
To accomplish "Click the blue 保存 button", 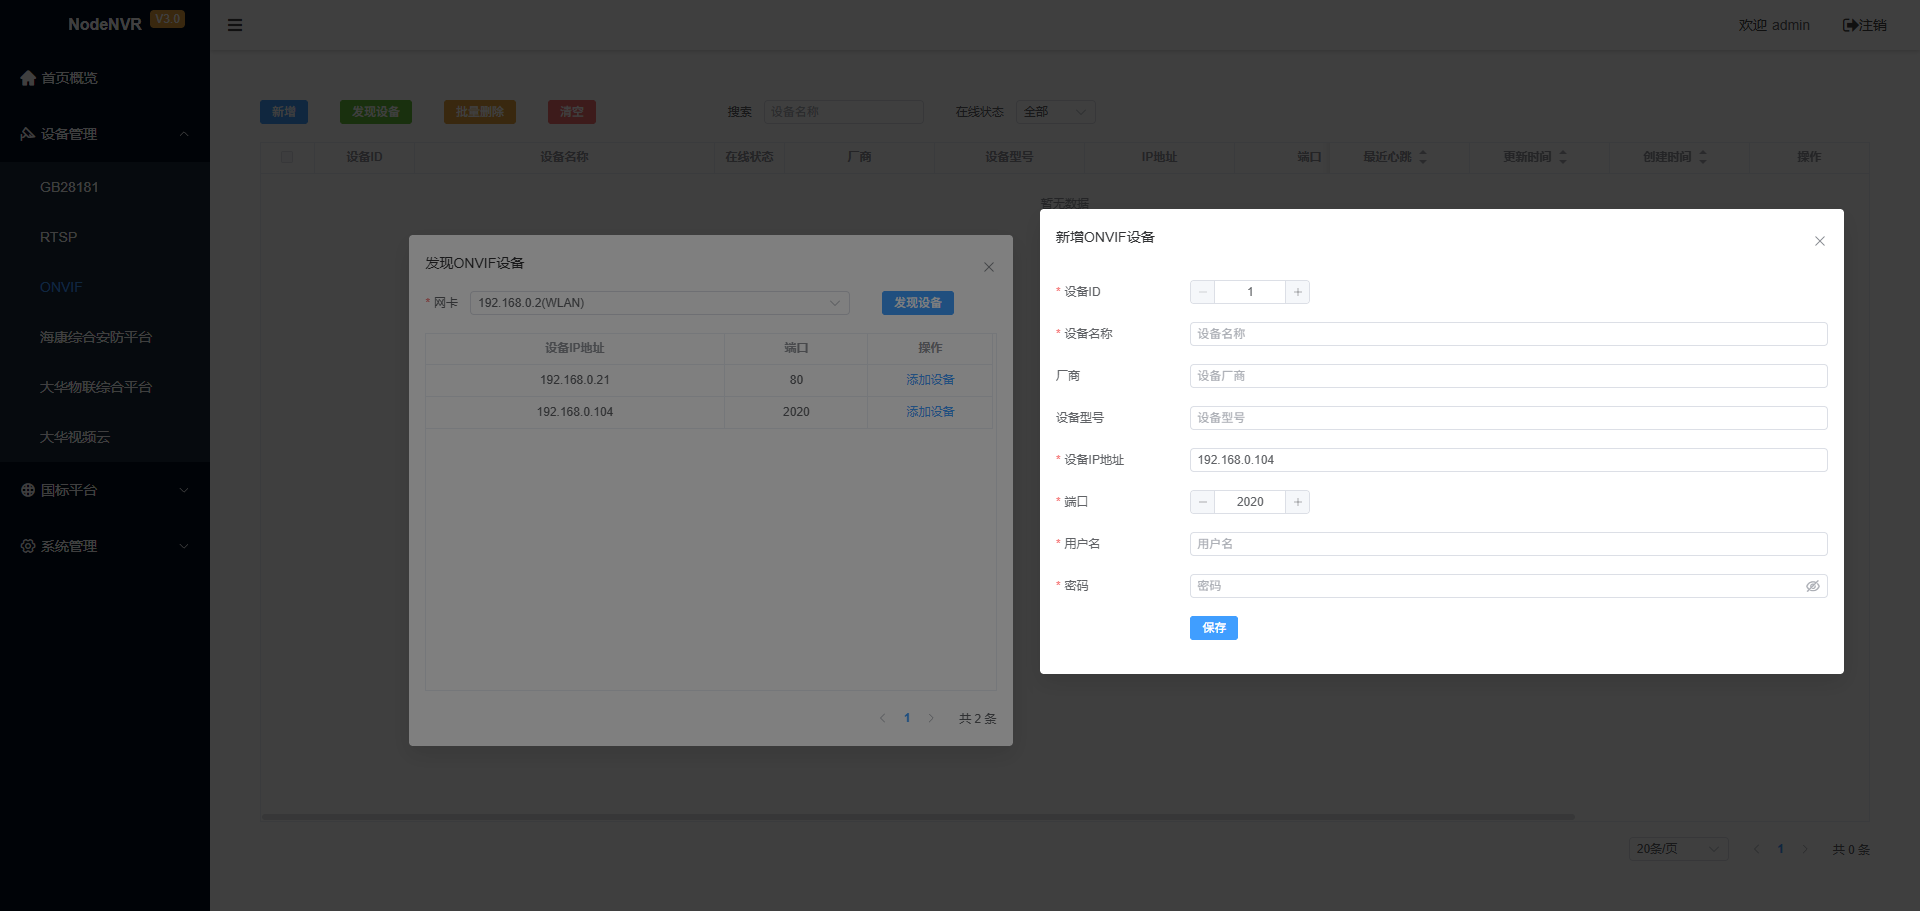I will (1214, 628).
